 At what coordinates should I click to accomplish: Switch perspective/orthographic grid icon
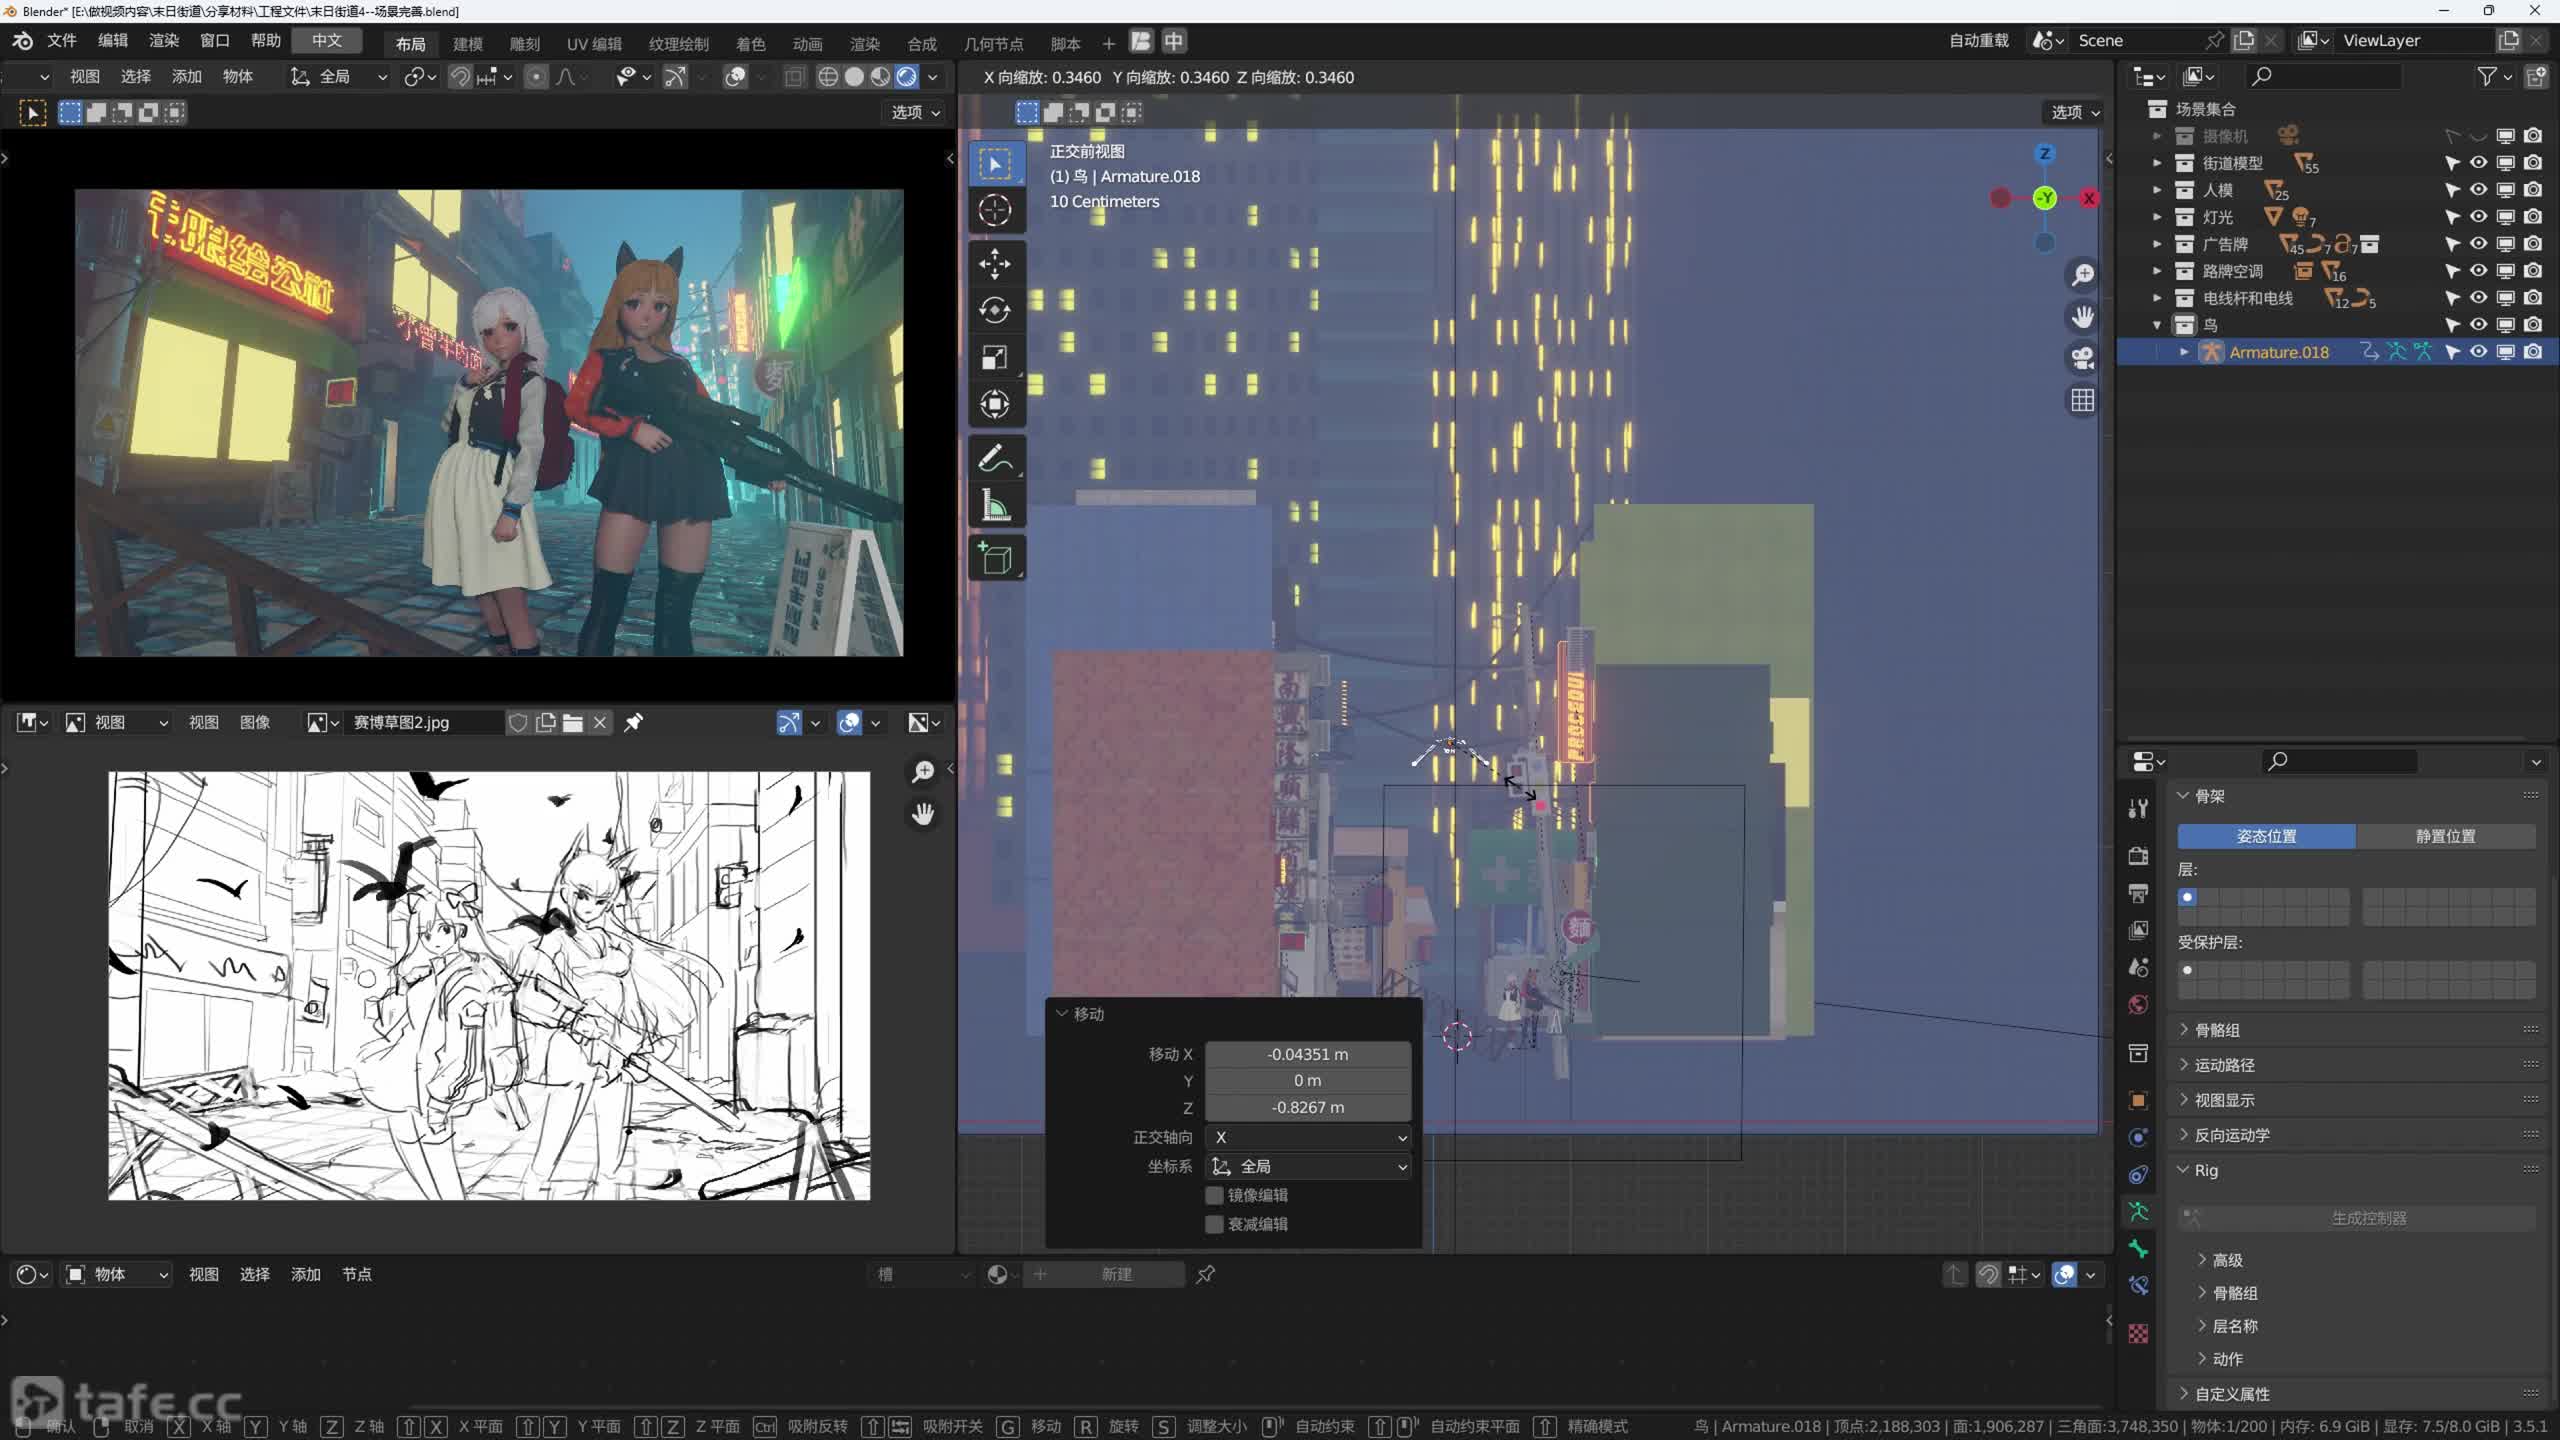(2082, 400)
